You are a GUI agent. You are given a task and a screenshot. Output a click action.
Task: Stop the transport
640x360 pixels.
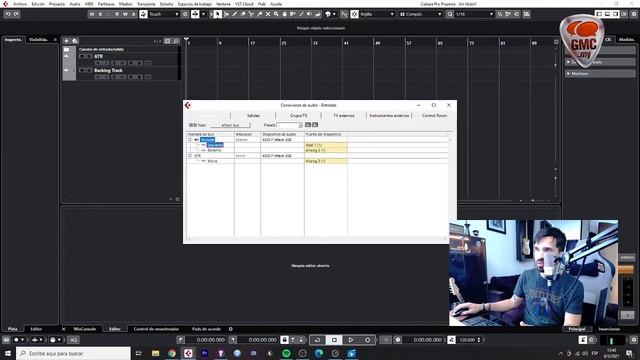coord(334,340)
